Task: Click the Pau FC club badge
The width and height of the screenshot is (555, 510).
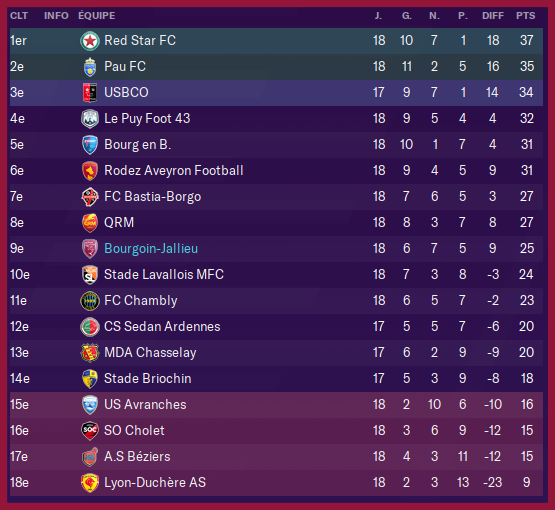Action: 90,67
